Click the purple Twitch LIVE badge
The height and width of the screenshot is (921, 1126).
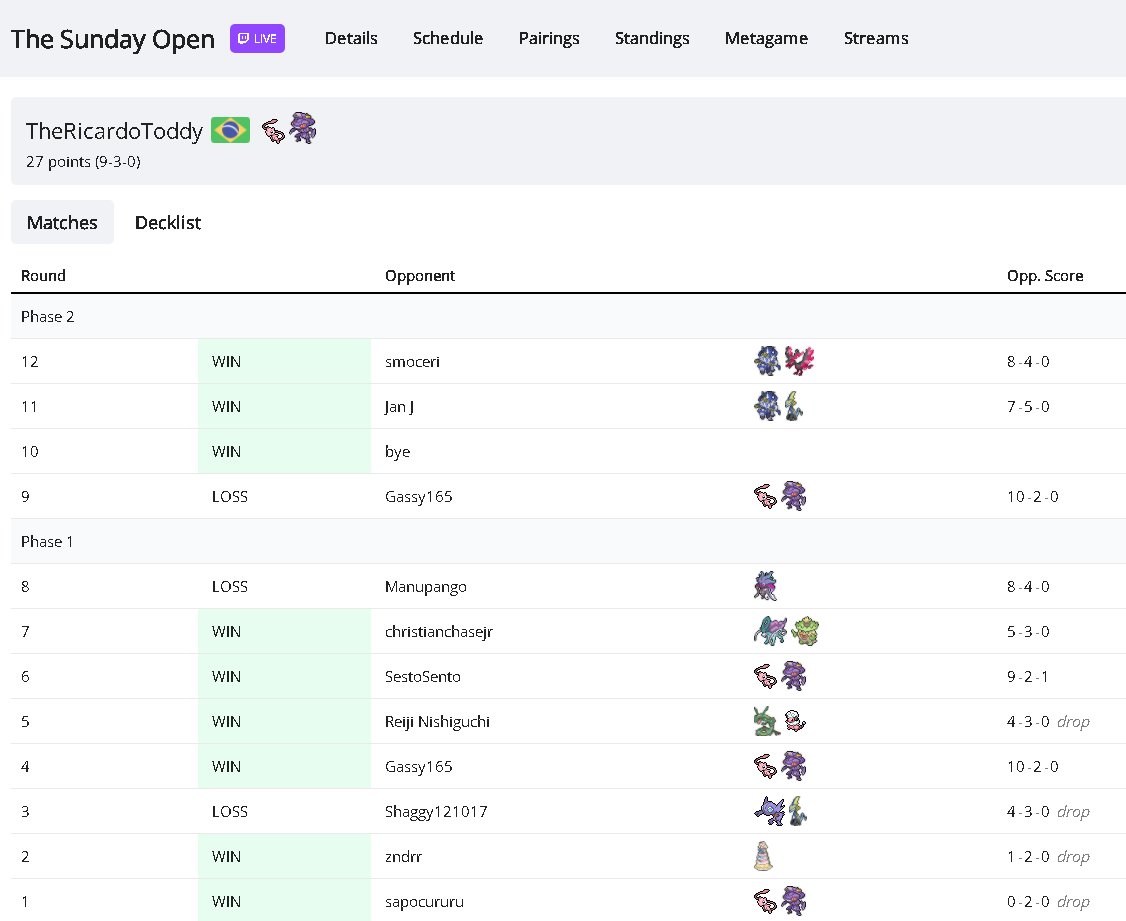257,39
